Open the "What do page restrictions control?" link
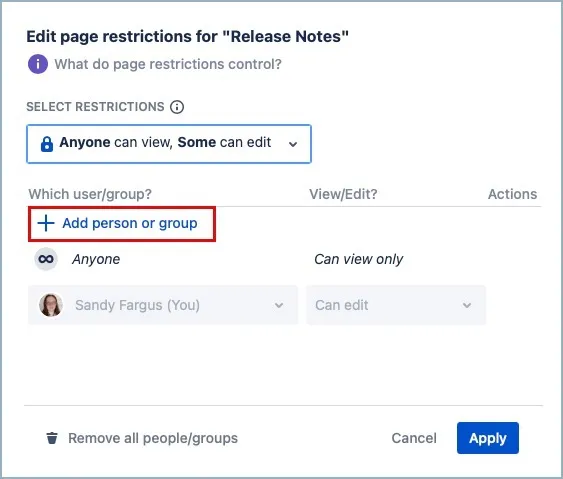Screen dimensions: 563x479 click(x=168, y=64)
